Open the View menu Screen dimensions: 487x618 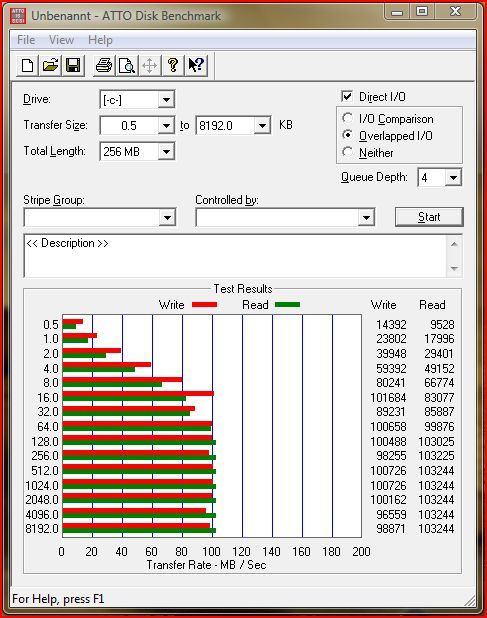[x=61, y=40]
